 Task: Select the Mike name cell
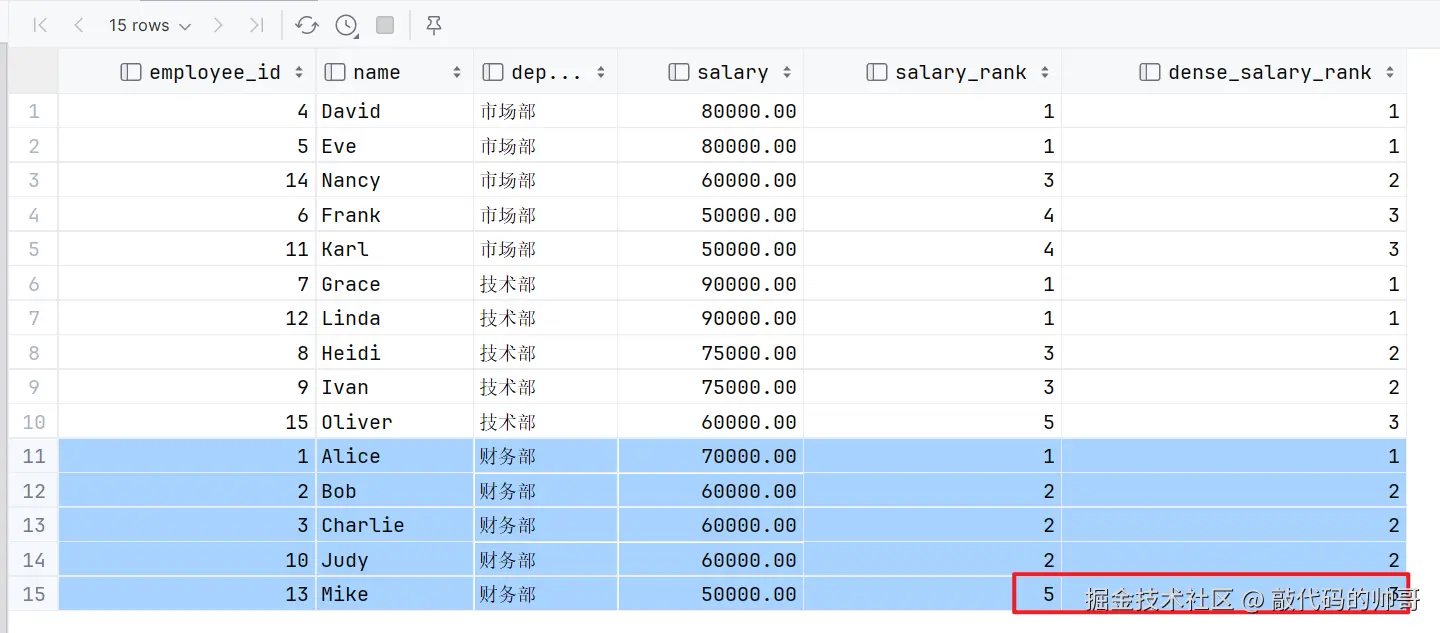point(395,594)
